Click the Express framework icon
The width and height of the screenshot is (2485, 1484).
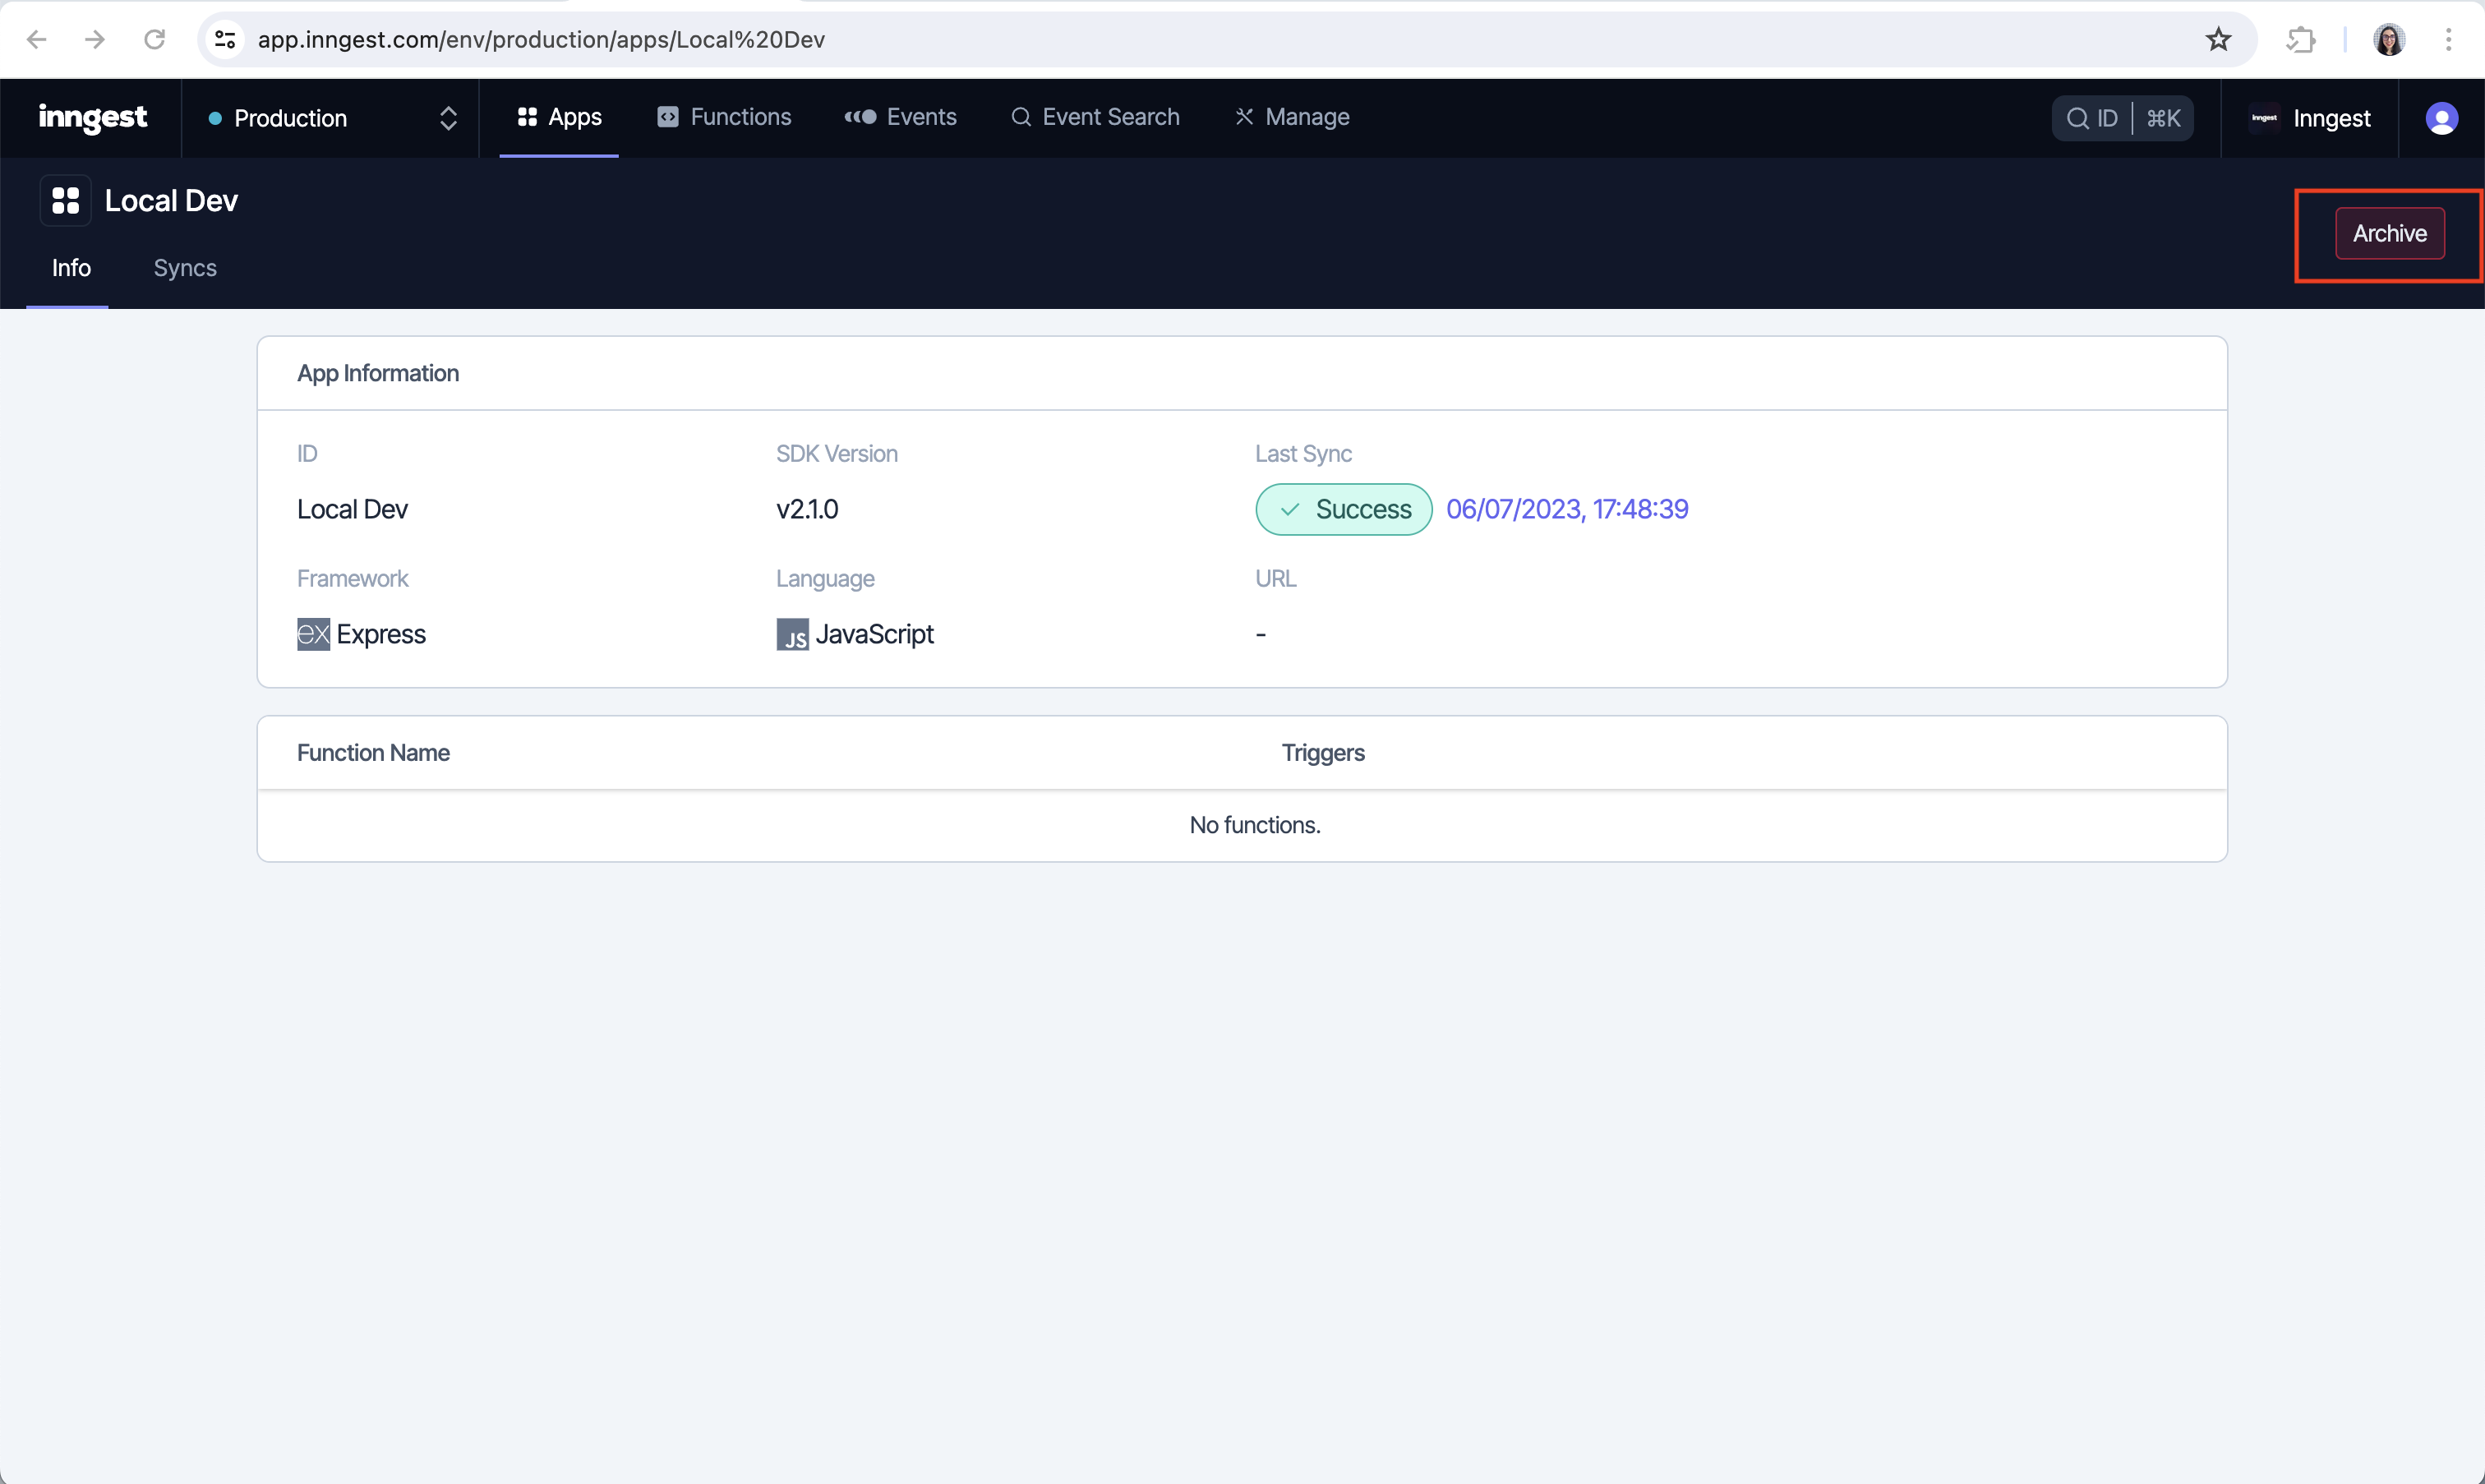(312, 634)
